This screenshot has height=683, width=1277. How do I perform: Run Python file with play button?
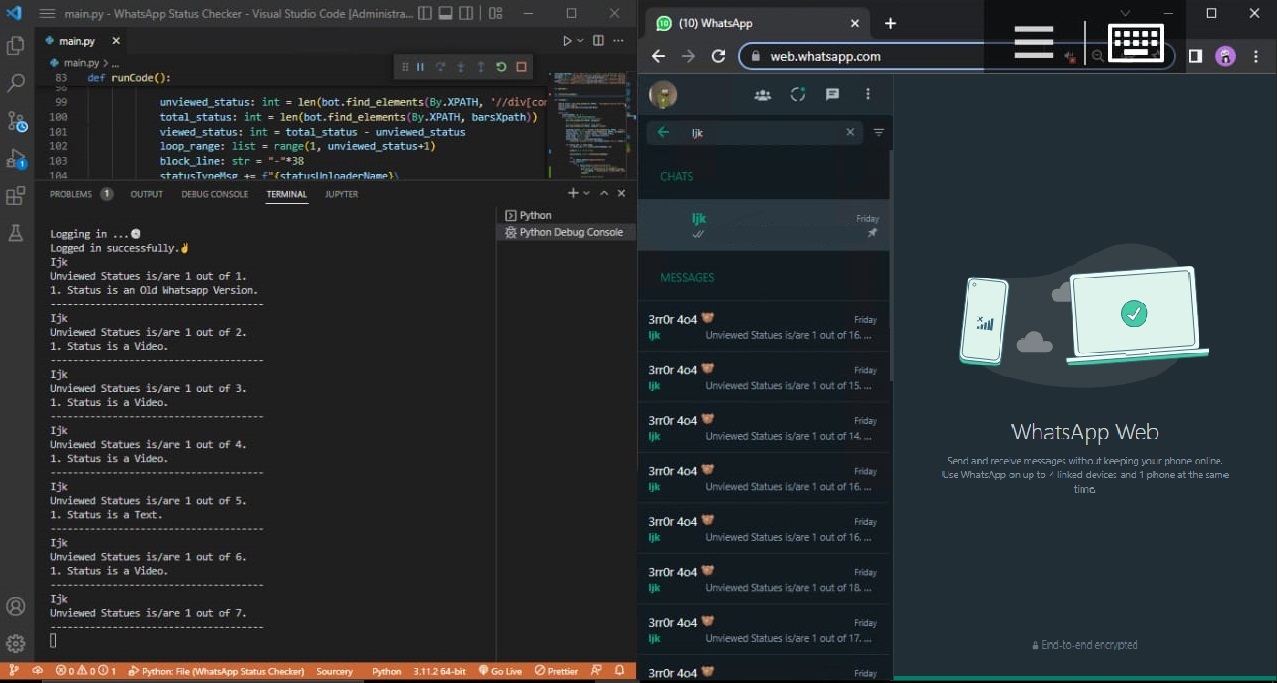(x=566, y=41)
